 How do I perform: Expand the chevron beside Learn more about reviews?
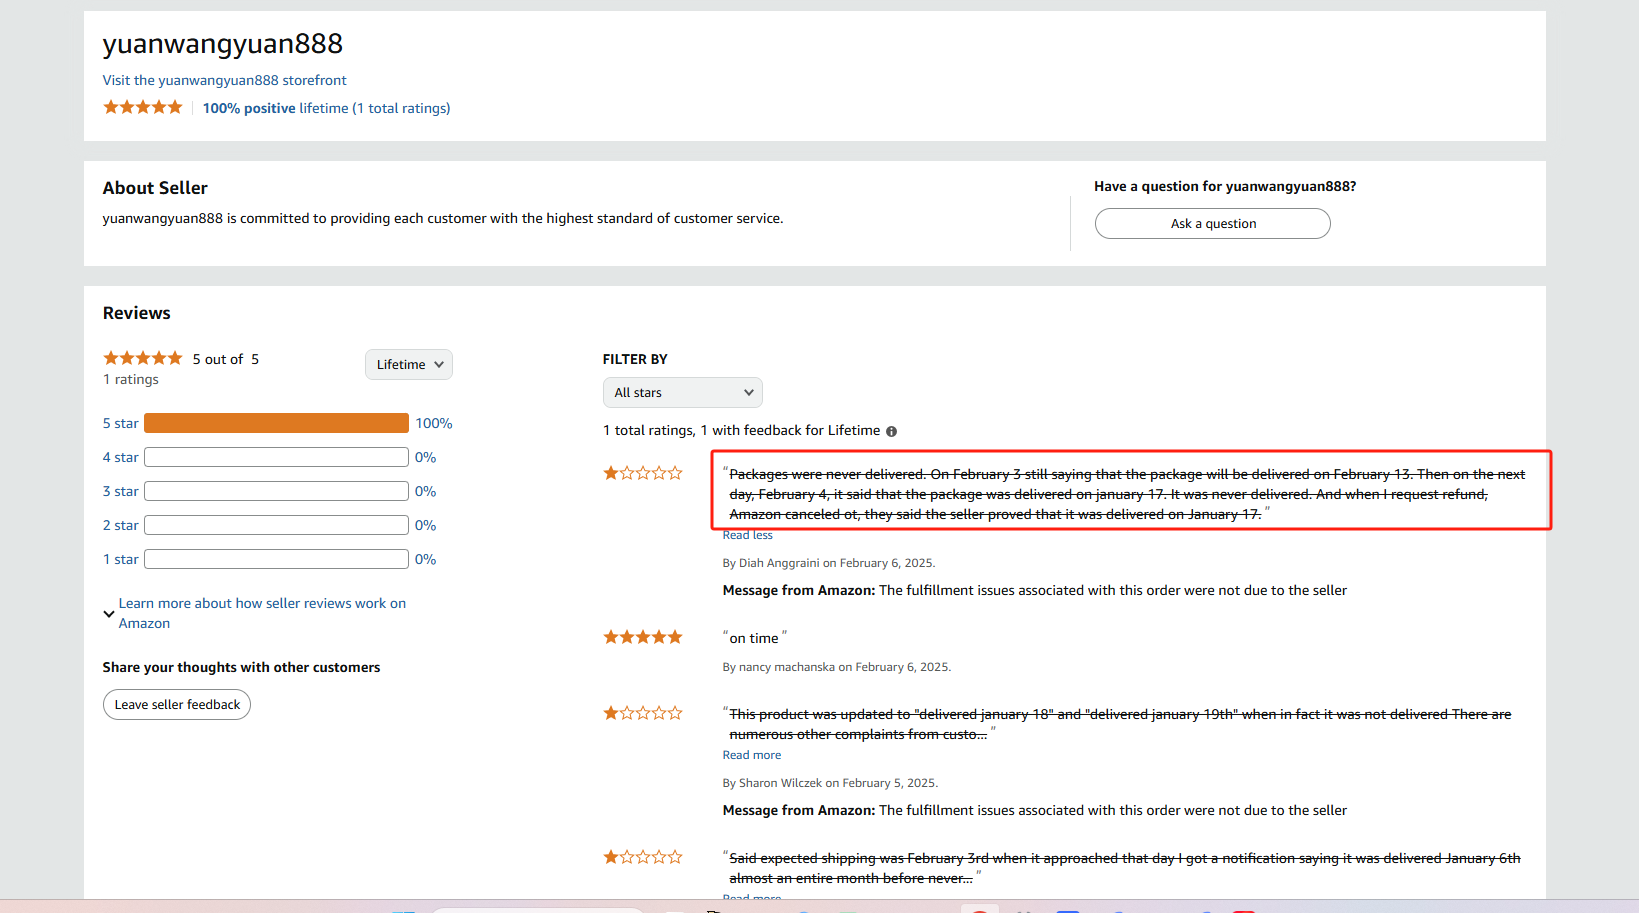pos(109,613)
